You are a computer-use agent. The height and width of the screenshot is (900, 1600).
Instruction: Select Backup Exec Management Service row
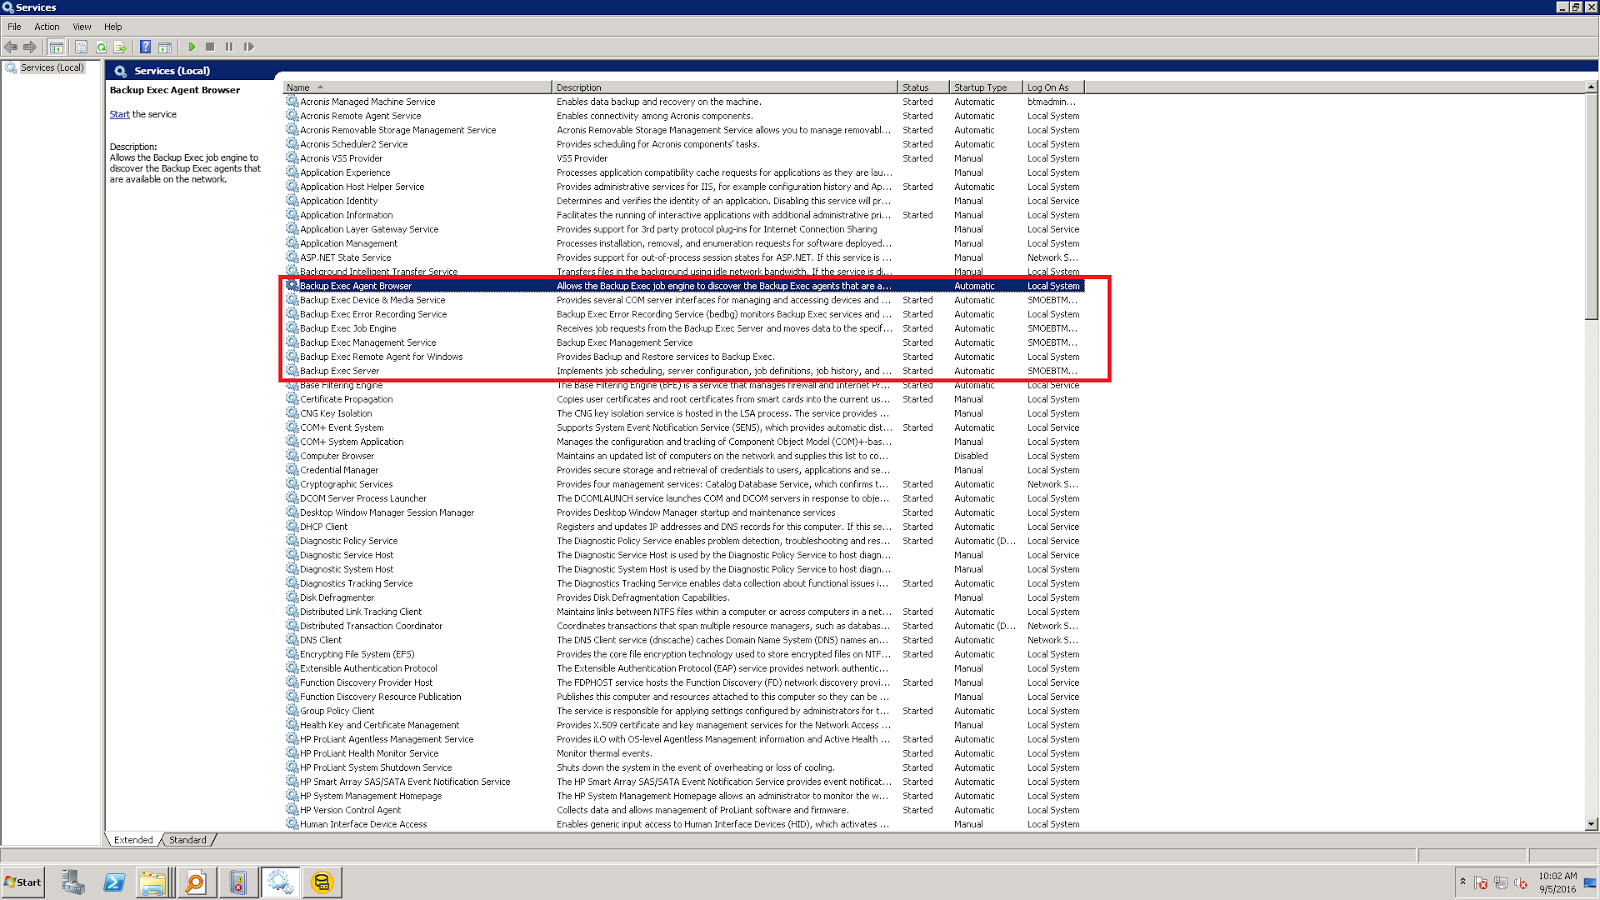pos(684,343)
